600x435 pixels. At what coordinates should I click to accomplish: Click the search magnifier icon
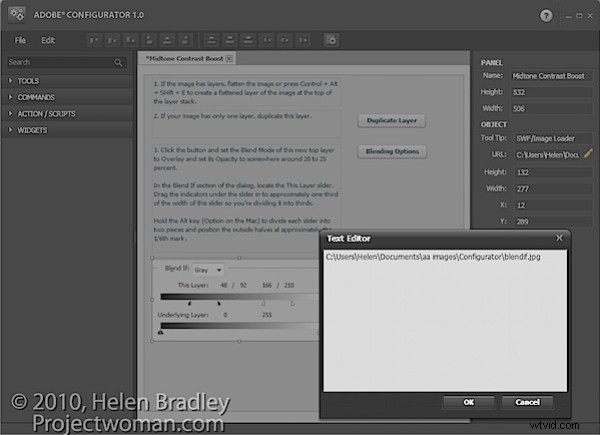118,62
